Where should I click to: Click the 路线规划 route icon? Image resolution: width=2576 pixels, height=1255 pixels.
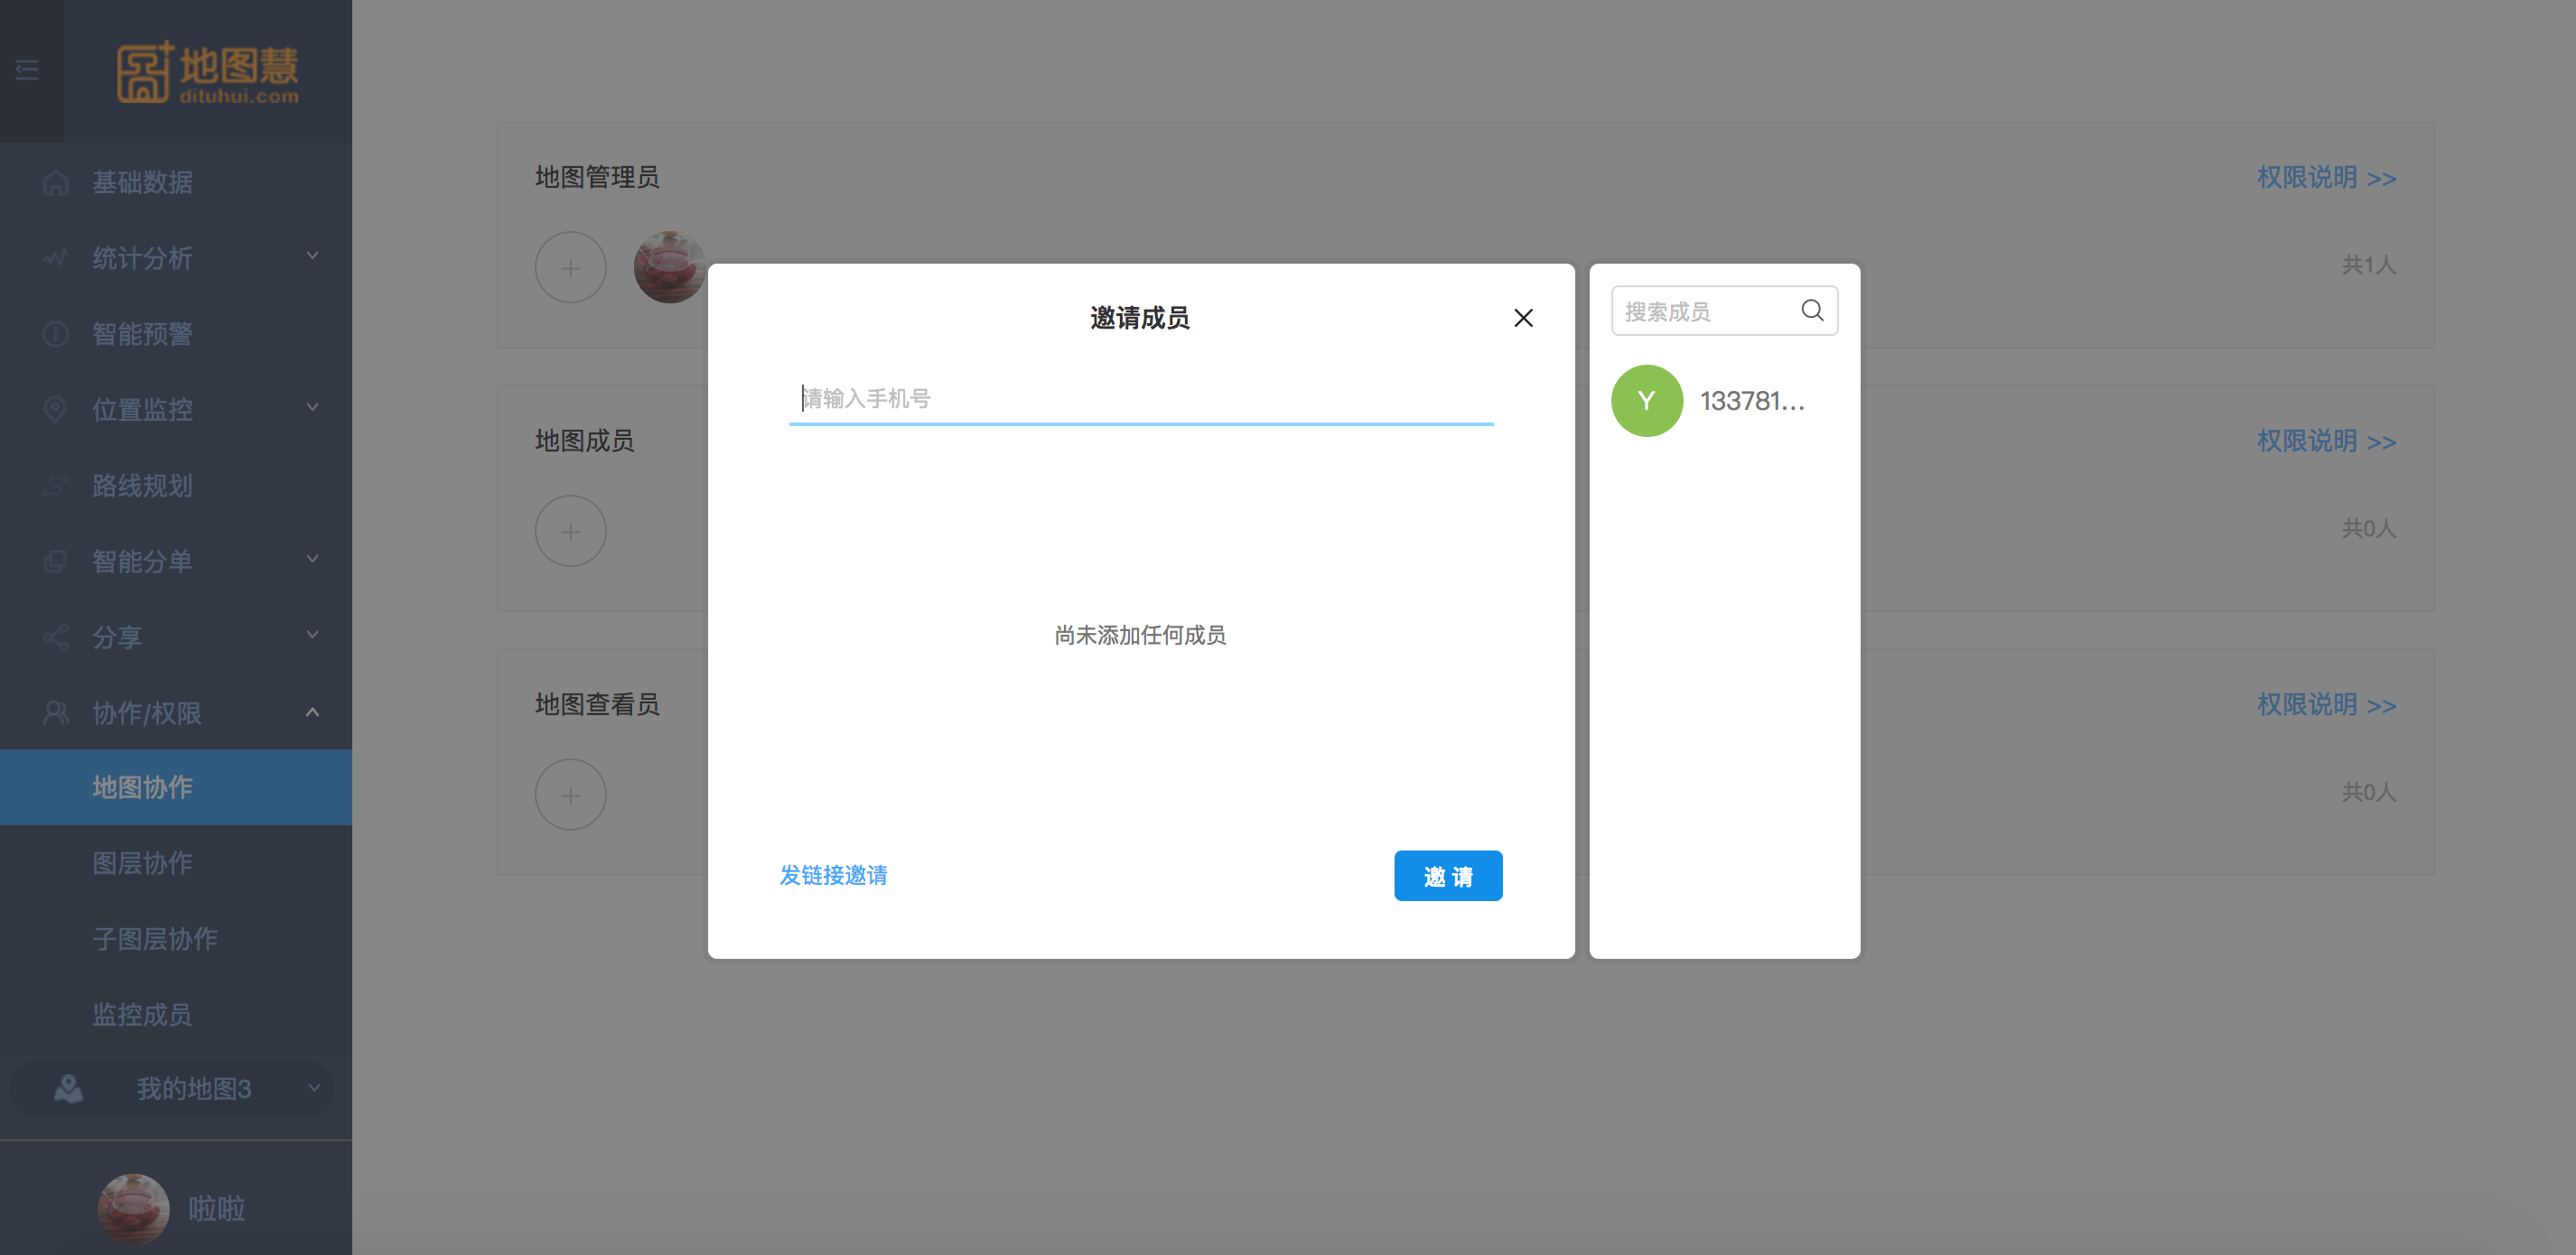coord(56,486)
